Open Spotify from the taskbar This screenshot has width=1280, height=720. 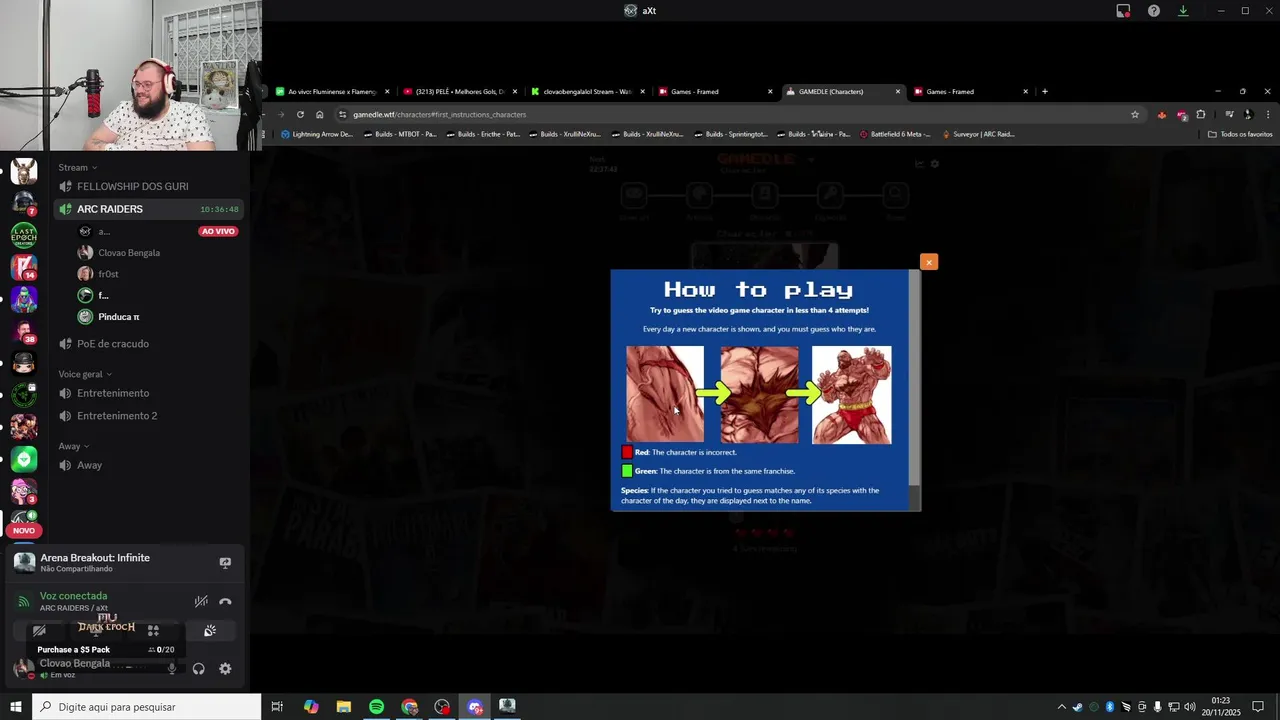(x=376, y=707)
